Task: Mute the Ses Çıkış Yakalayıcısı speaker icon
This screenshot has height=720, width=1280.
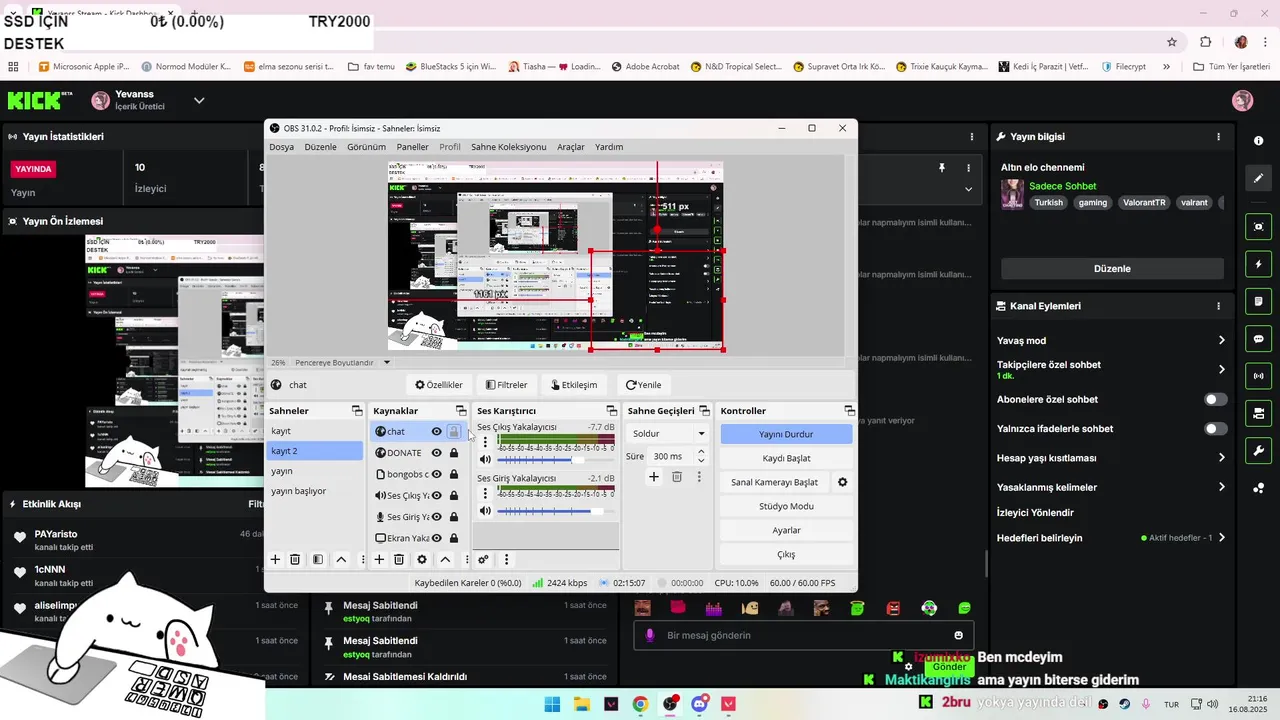Action: coord(485,460)
